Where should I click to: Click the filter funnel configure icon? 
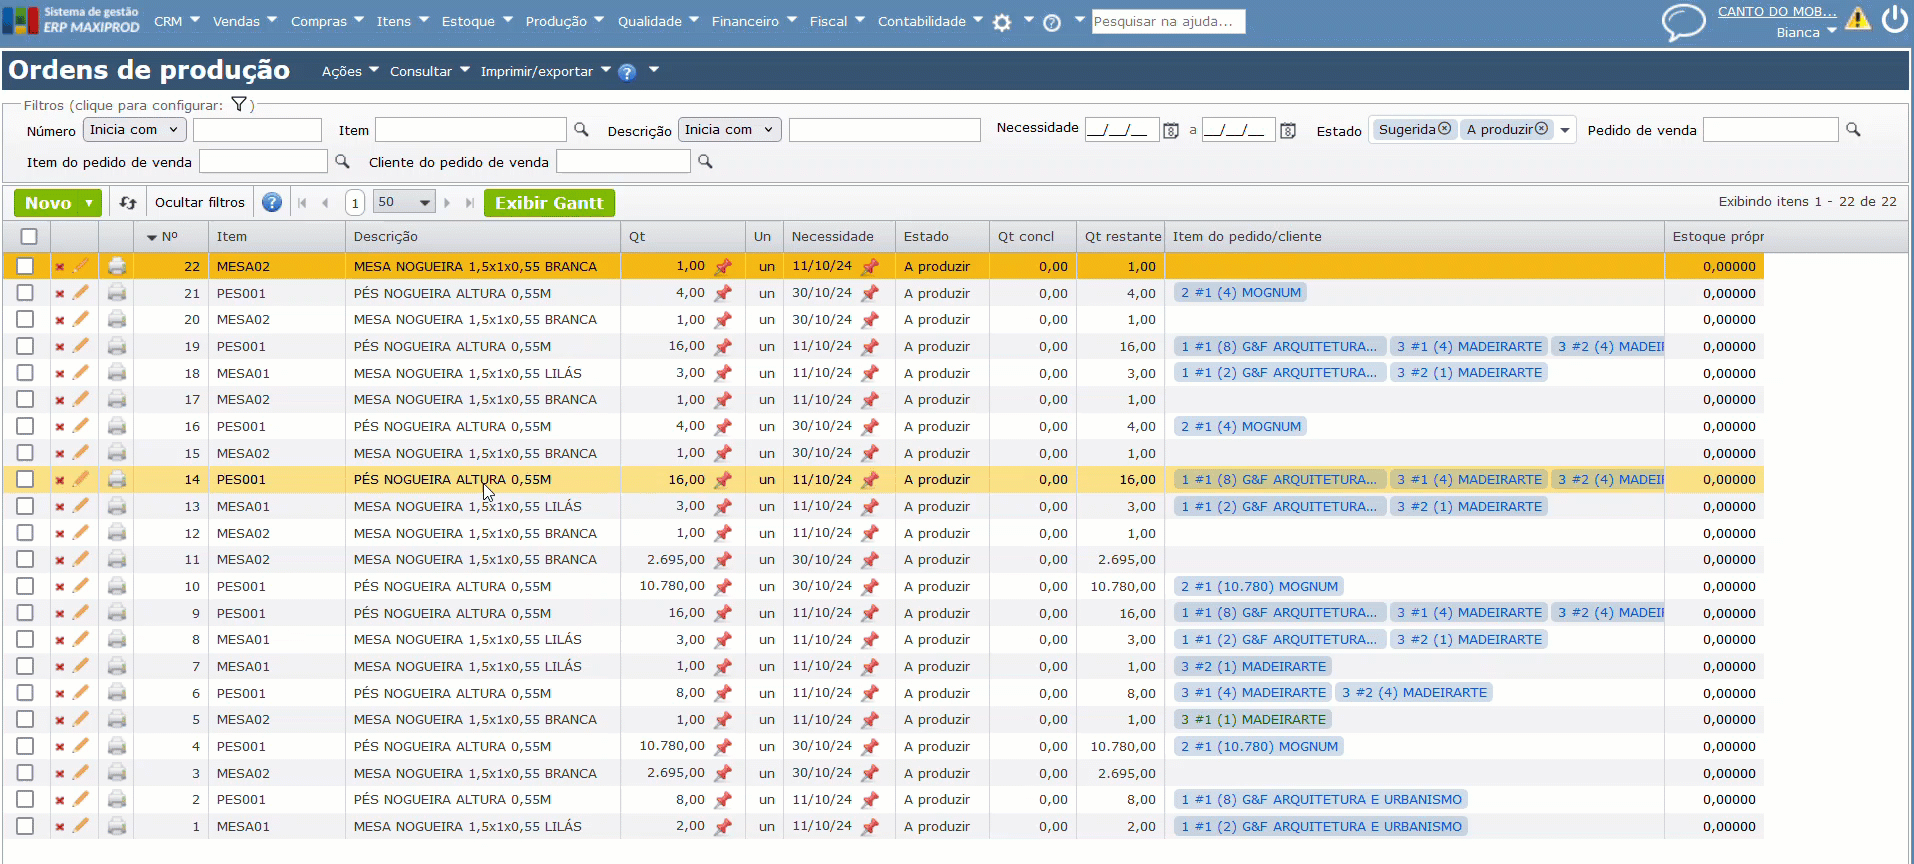coord(239,104)
